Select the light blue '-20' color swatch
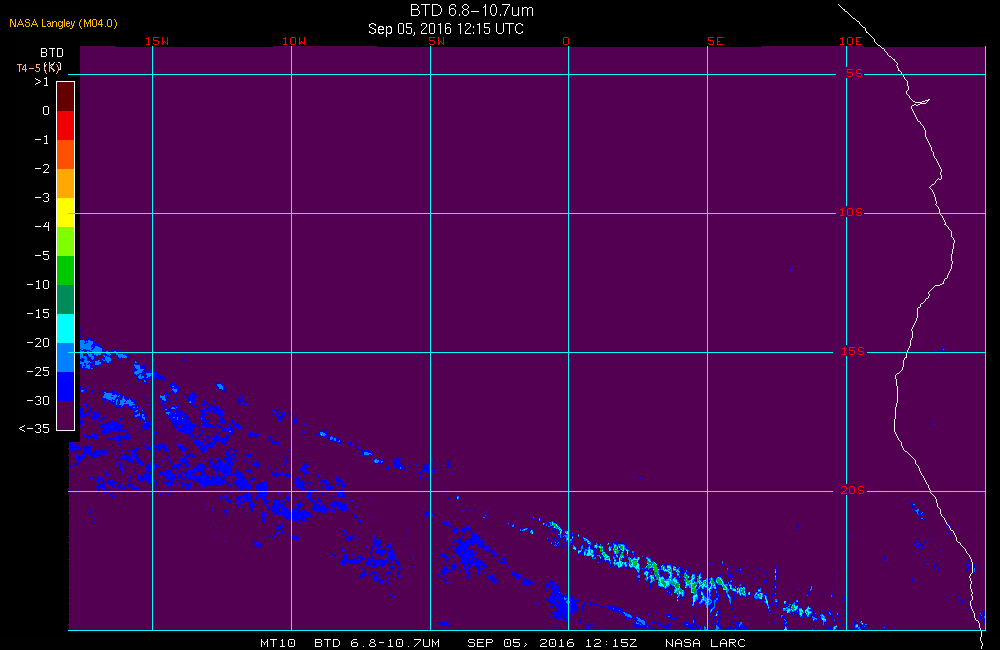 (66, 358)
